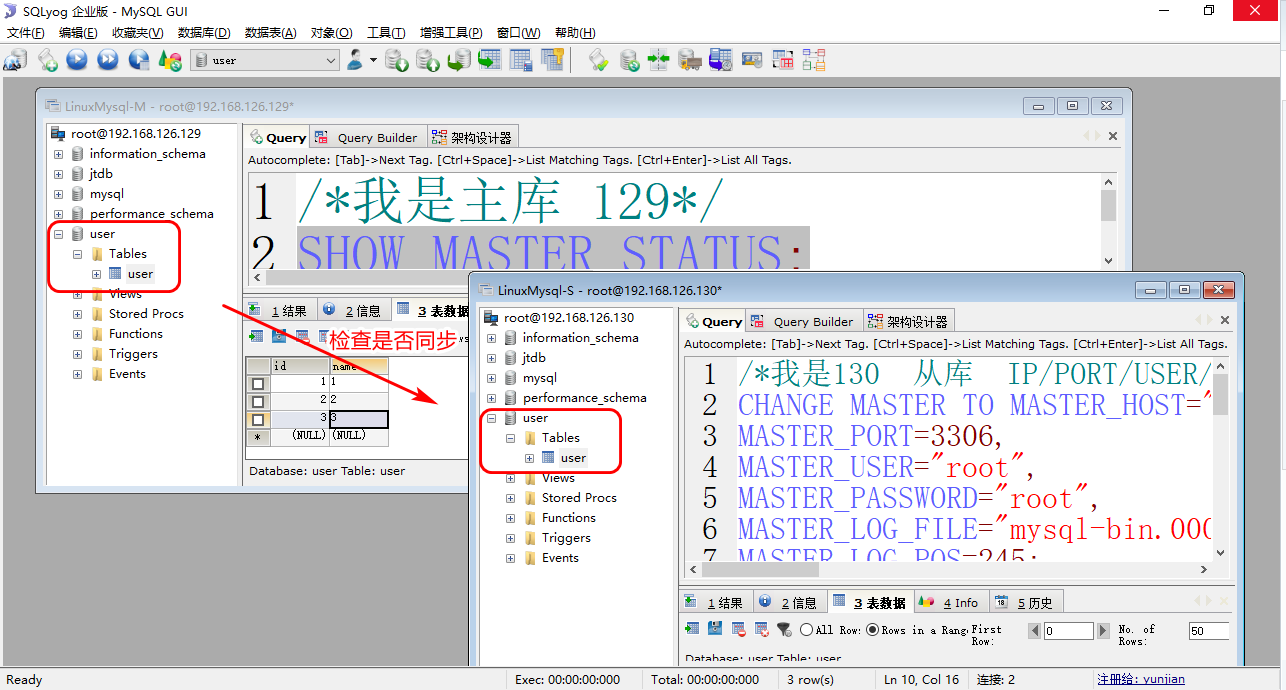Viewport: 1286px width, 690px height.
Task: Check the row checkbox for id 1
Action: pyautogui.click(x=259, y=383)
